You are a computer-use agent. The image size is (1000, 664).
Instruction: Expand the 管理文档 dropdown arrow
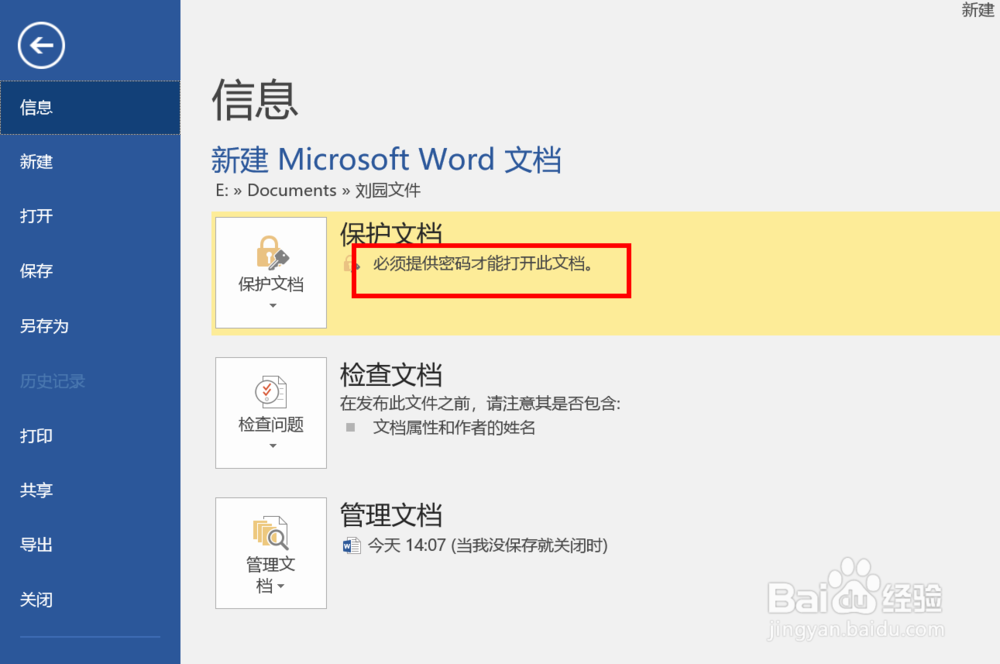281,586
